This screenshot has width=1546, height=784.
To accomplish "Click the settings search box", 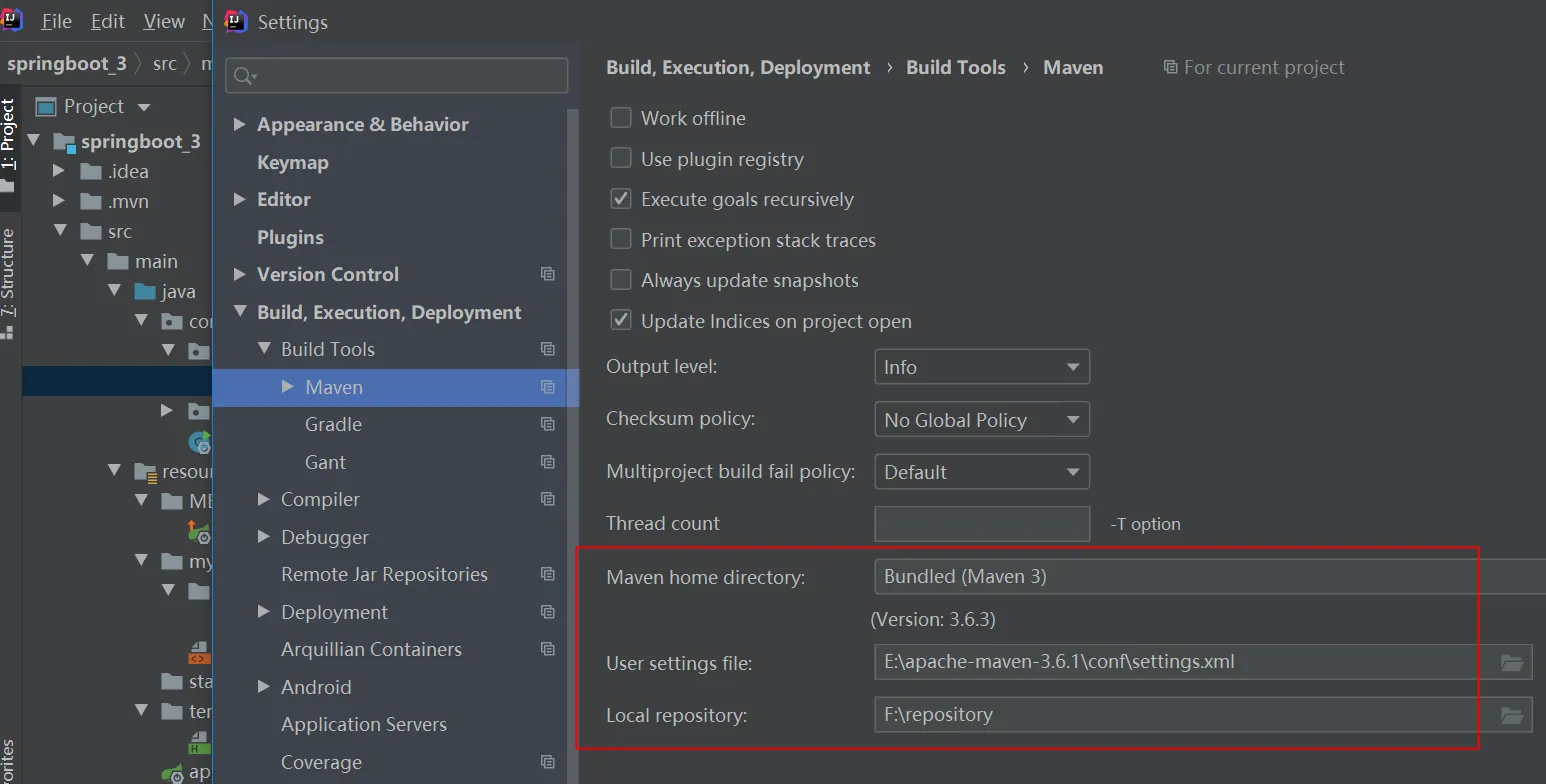I will point(397,76).
